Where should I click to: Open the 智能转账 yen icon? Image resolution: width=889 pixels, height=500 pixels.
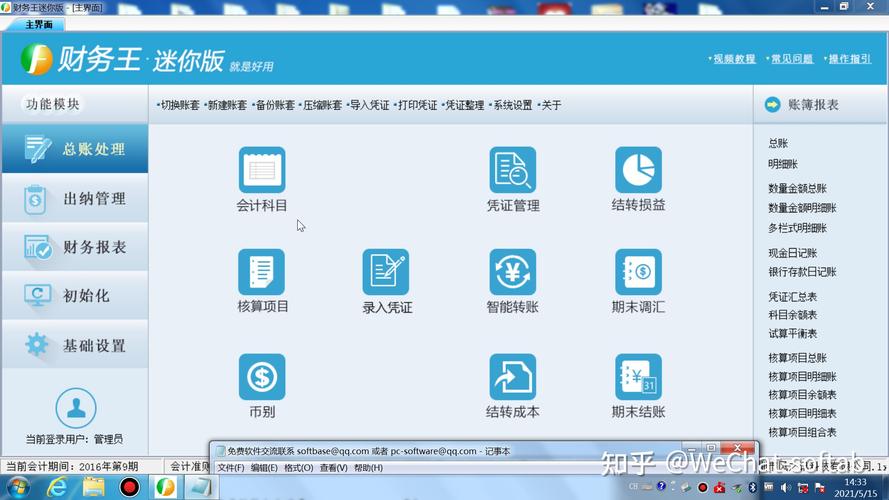pos(513,272)
